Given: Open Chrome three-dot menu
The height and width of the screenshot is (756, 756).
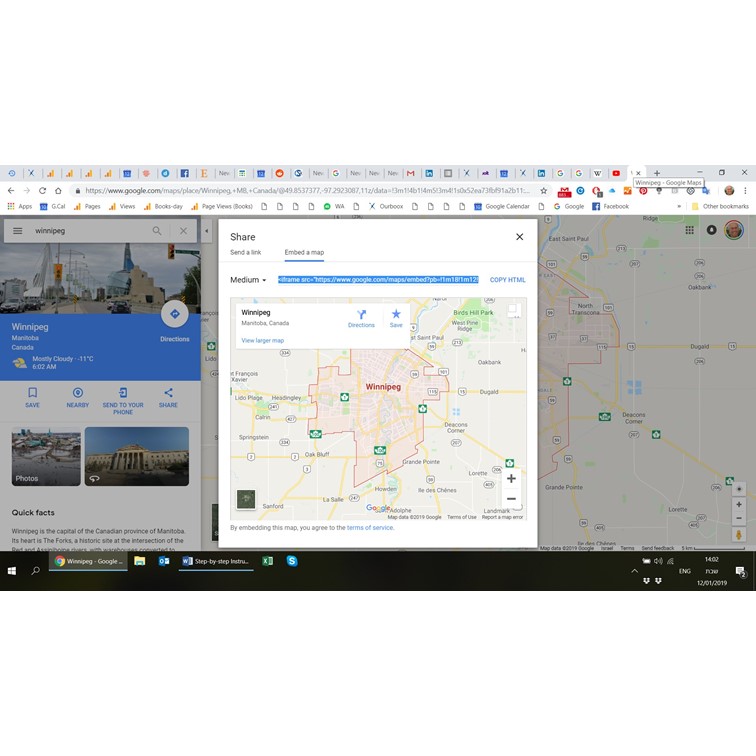Looking at the screenshot, I should (745, 191).
